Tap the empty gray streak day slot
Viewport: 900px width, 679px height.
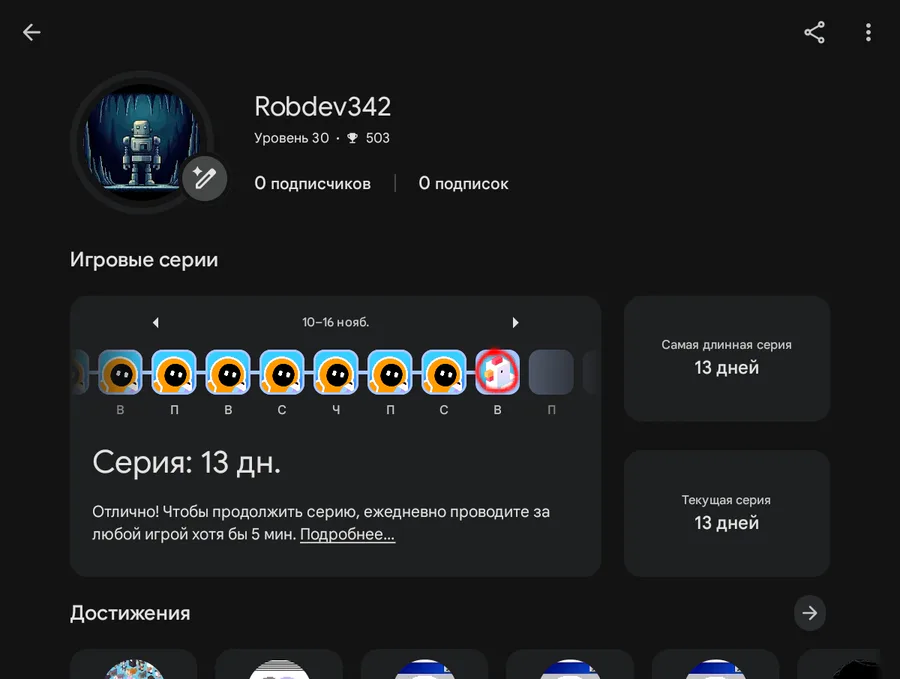(x=551, y=372)
